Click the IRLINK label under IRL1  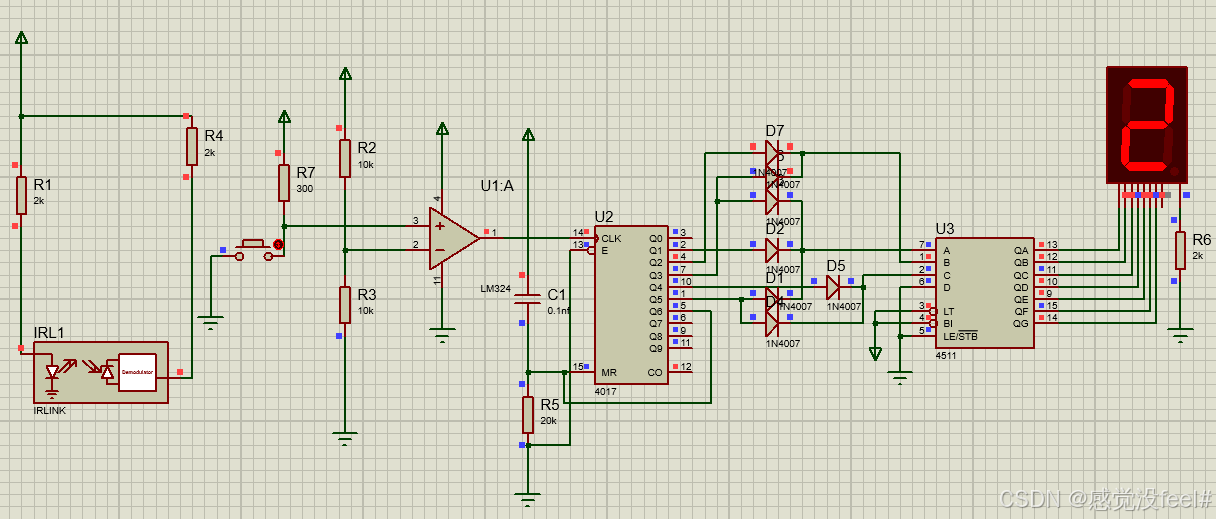(50, 411)
